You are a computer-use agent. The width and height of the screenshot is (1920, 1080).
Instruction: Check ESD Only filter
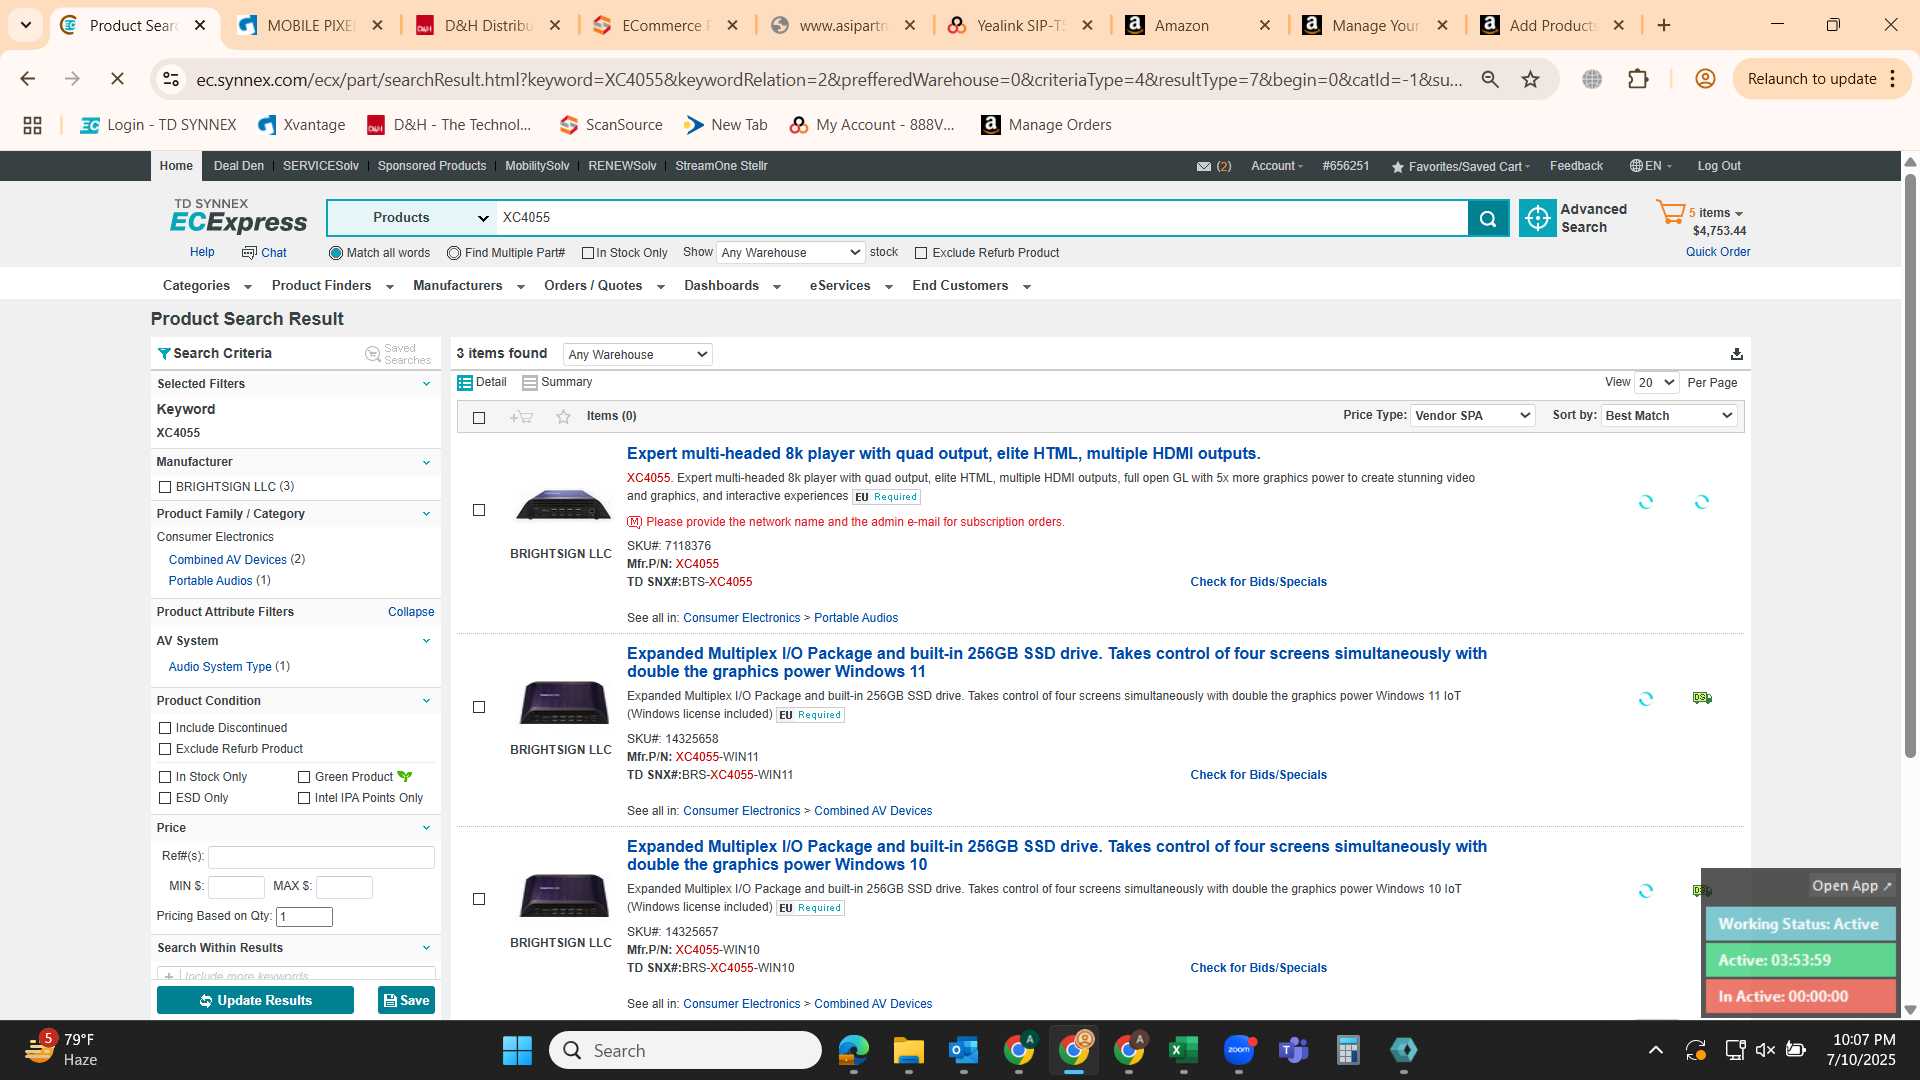click(x=165, y=798)
